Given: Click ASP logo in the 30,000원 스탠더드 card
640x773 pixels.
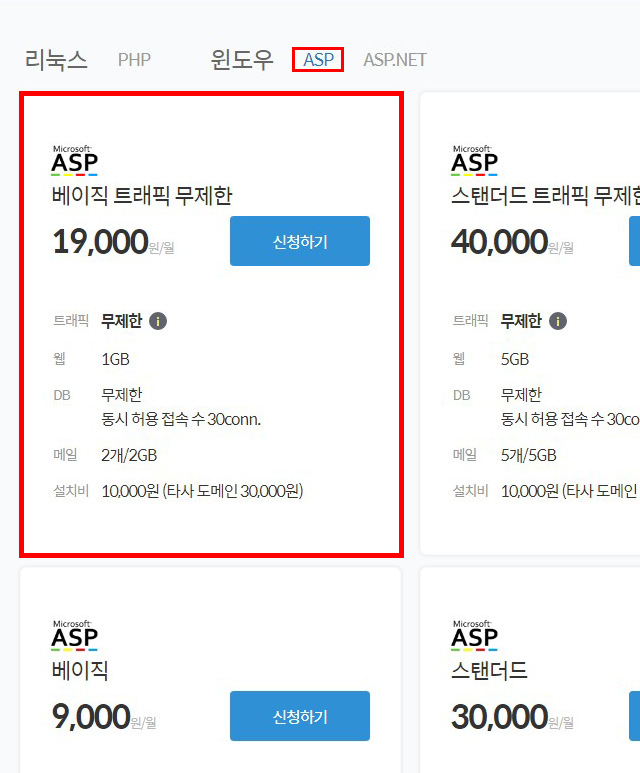Looking at the screenshot, I should (474, 635).
